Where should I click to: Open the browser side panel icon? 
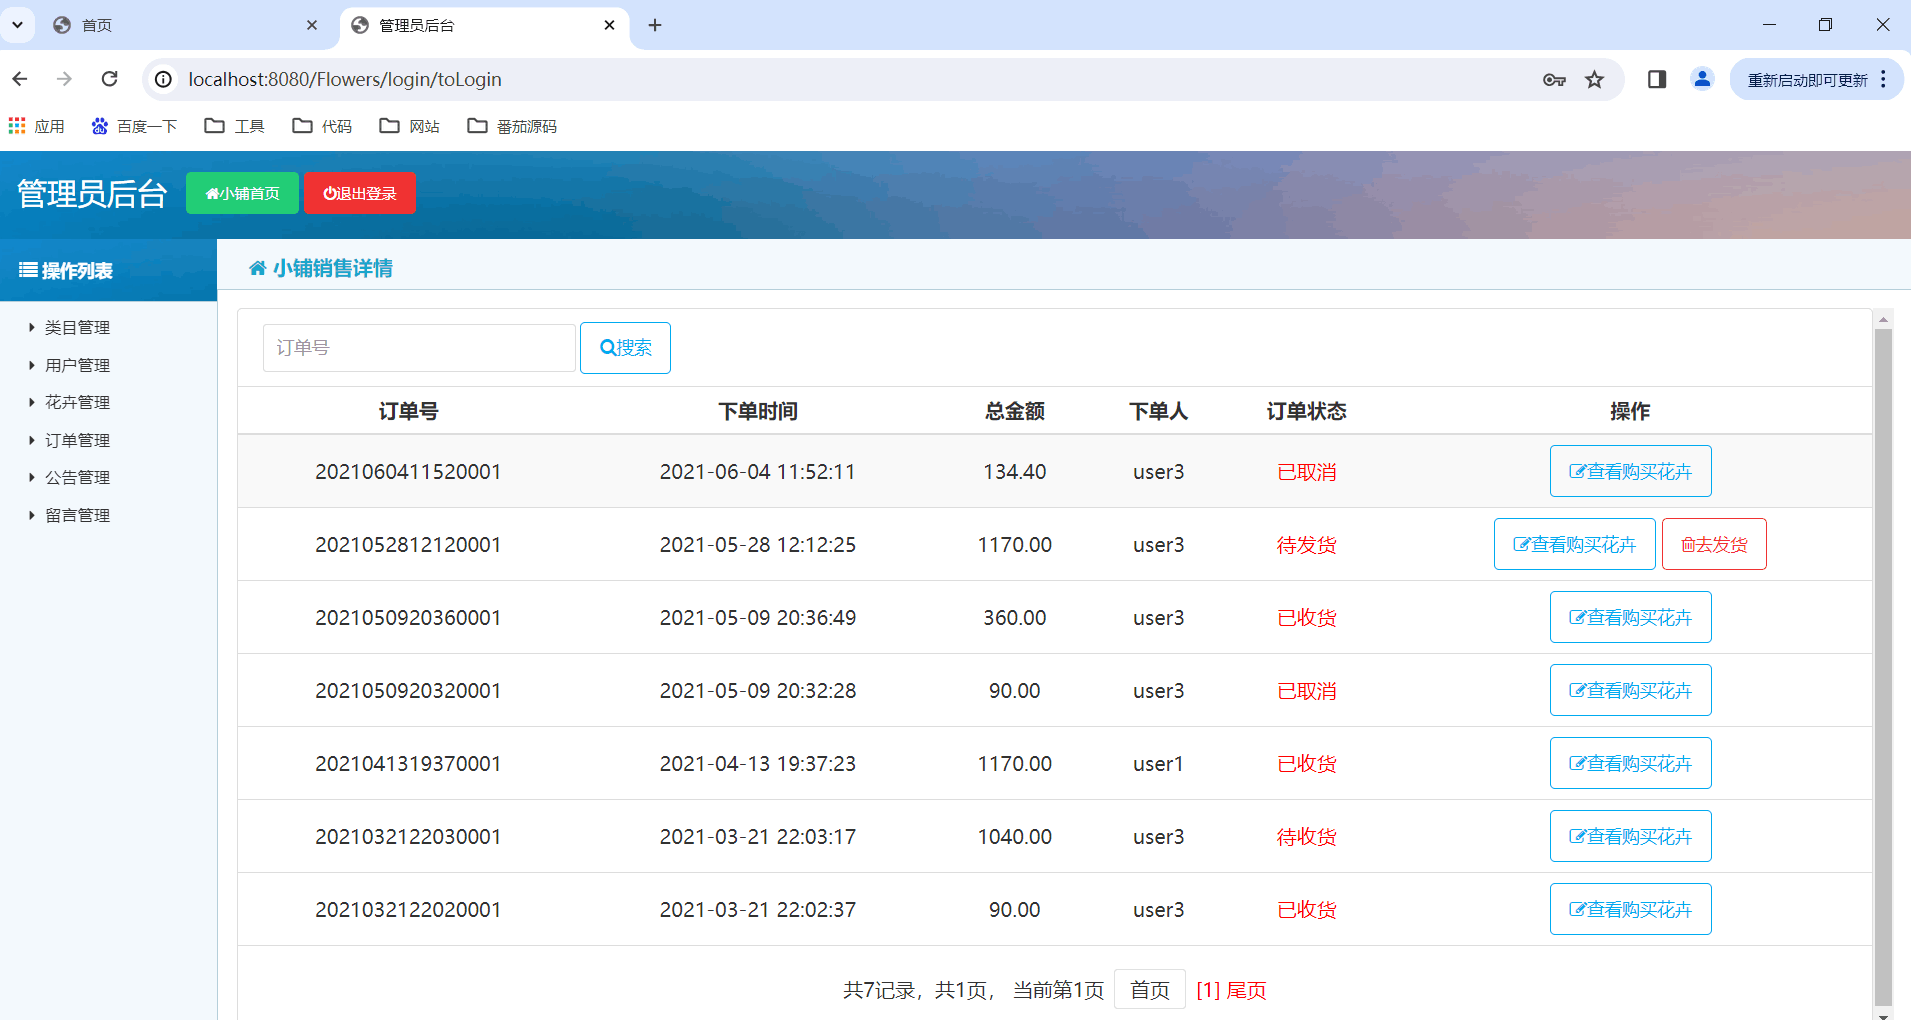point(1657,79)
